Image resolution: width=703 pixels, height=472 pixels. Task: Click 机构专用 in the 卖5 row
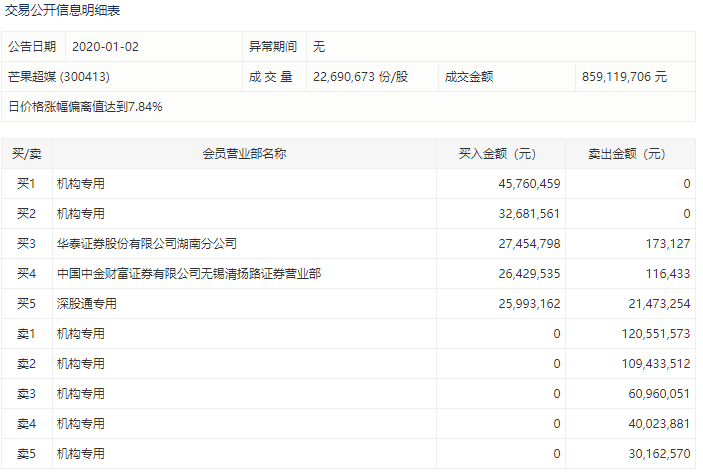81,454
